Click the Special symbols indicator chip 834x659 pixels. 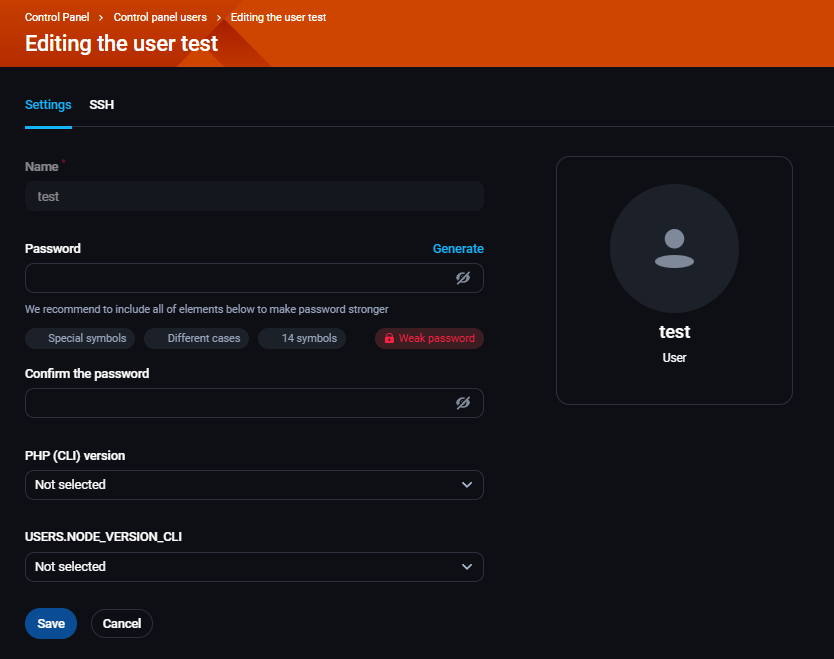[x=80, y=338]
